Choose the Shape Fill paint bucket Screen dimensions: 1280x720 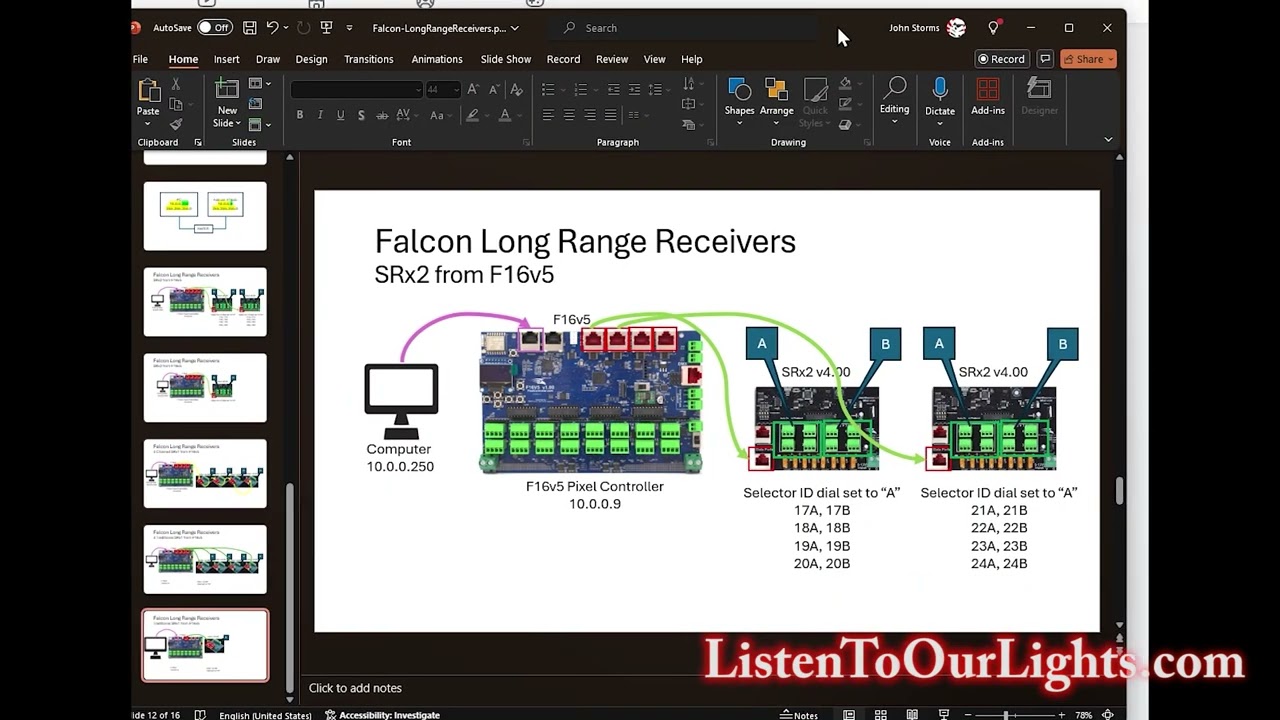[845, 84]
